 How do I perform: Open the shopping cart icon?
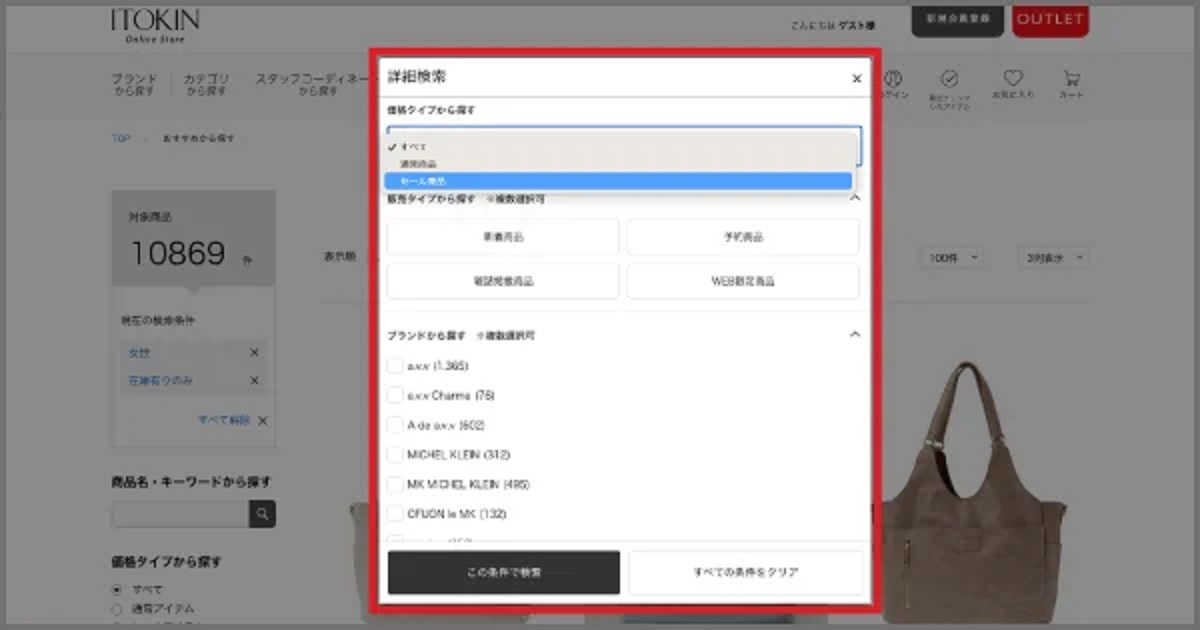[x=1071, y=83]
